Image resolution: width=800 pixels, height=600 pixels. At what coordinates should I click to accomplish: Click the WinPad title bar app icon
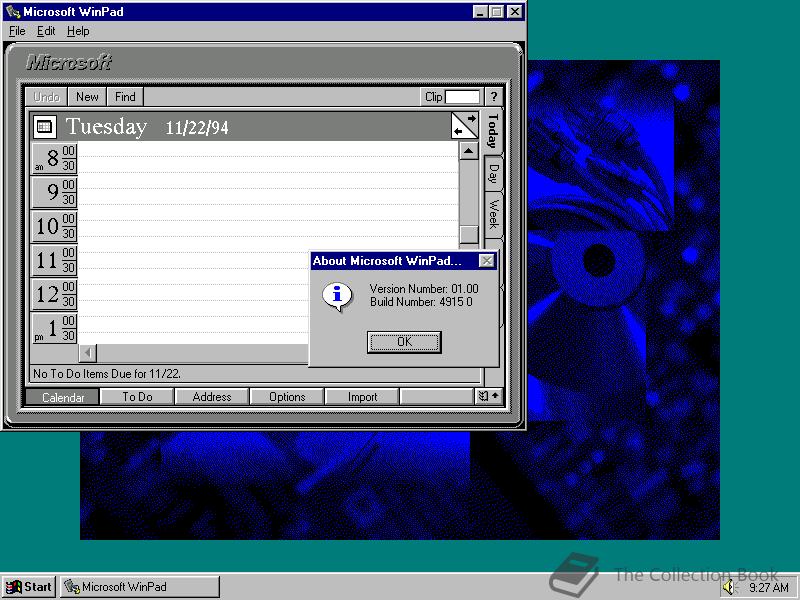pyautogui.click(x=13, y=11)
